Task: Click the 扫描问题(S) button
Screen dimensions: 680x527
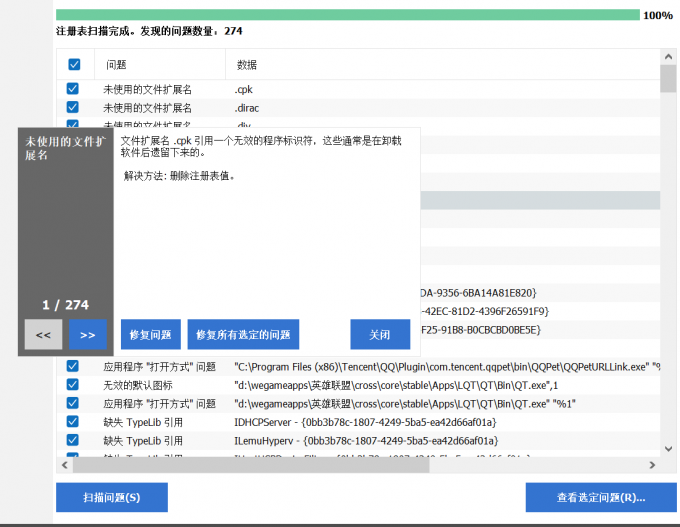Action: [112, 498]
